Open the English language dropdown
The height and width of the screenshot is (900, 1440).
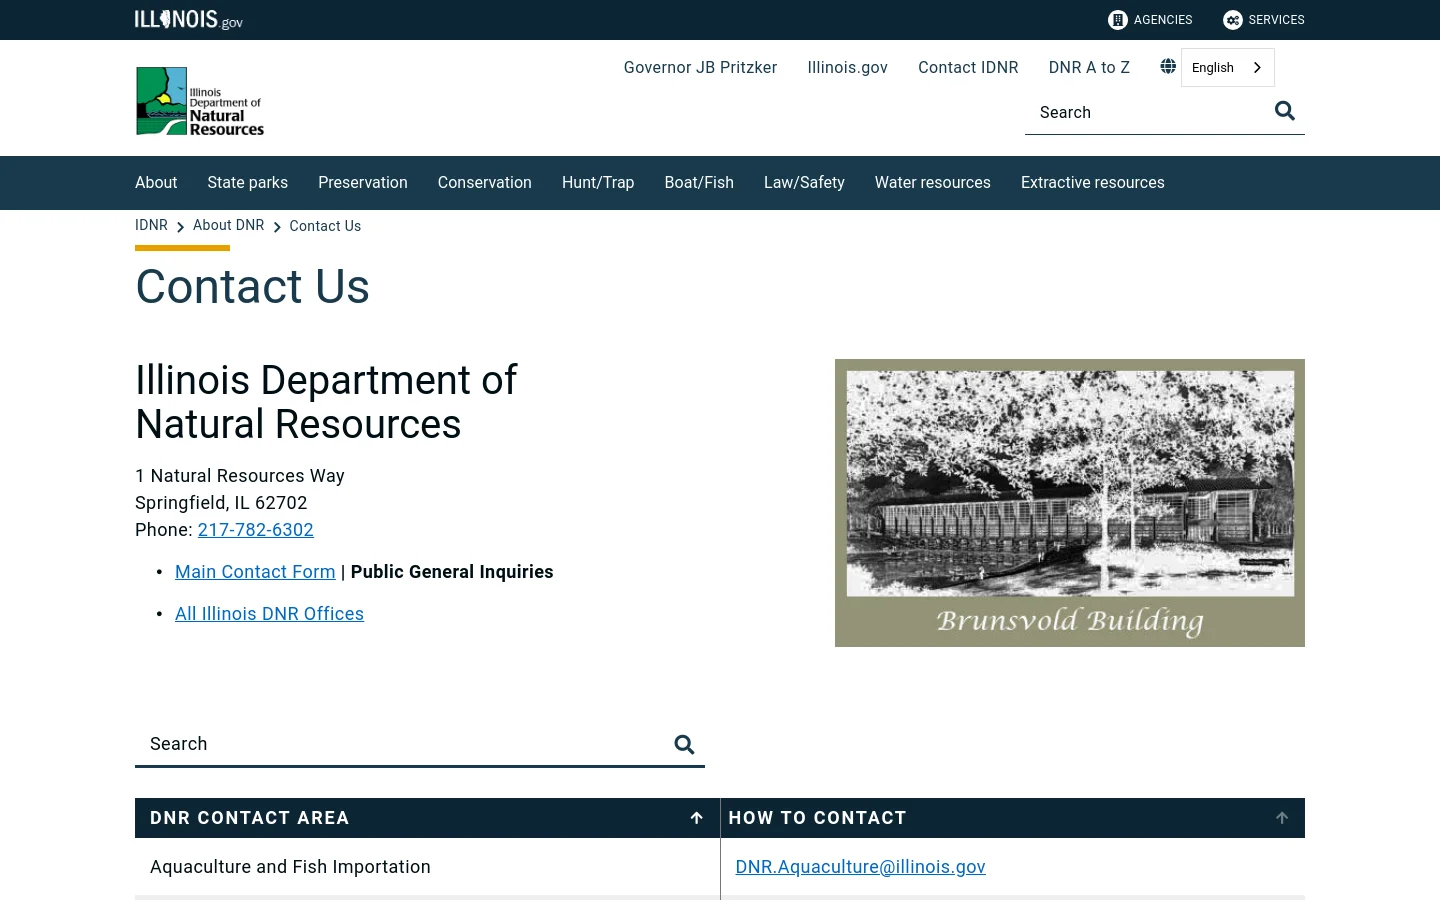[1227, 67]
